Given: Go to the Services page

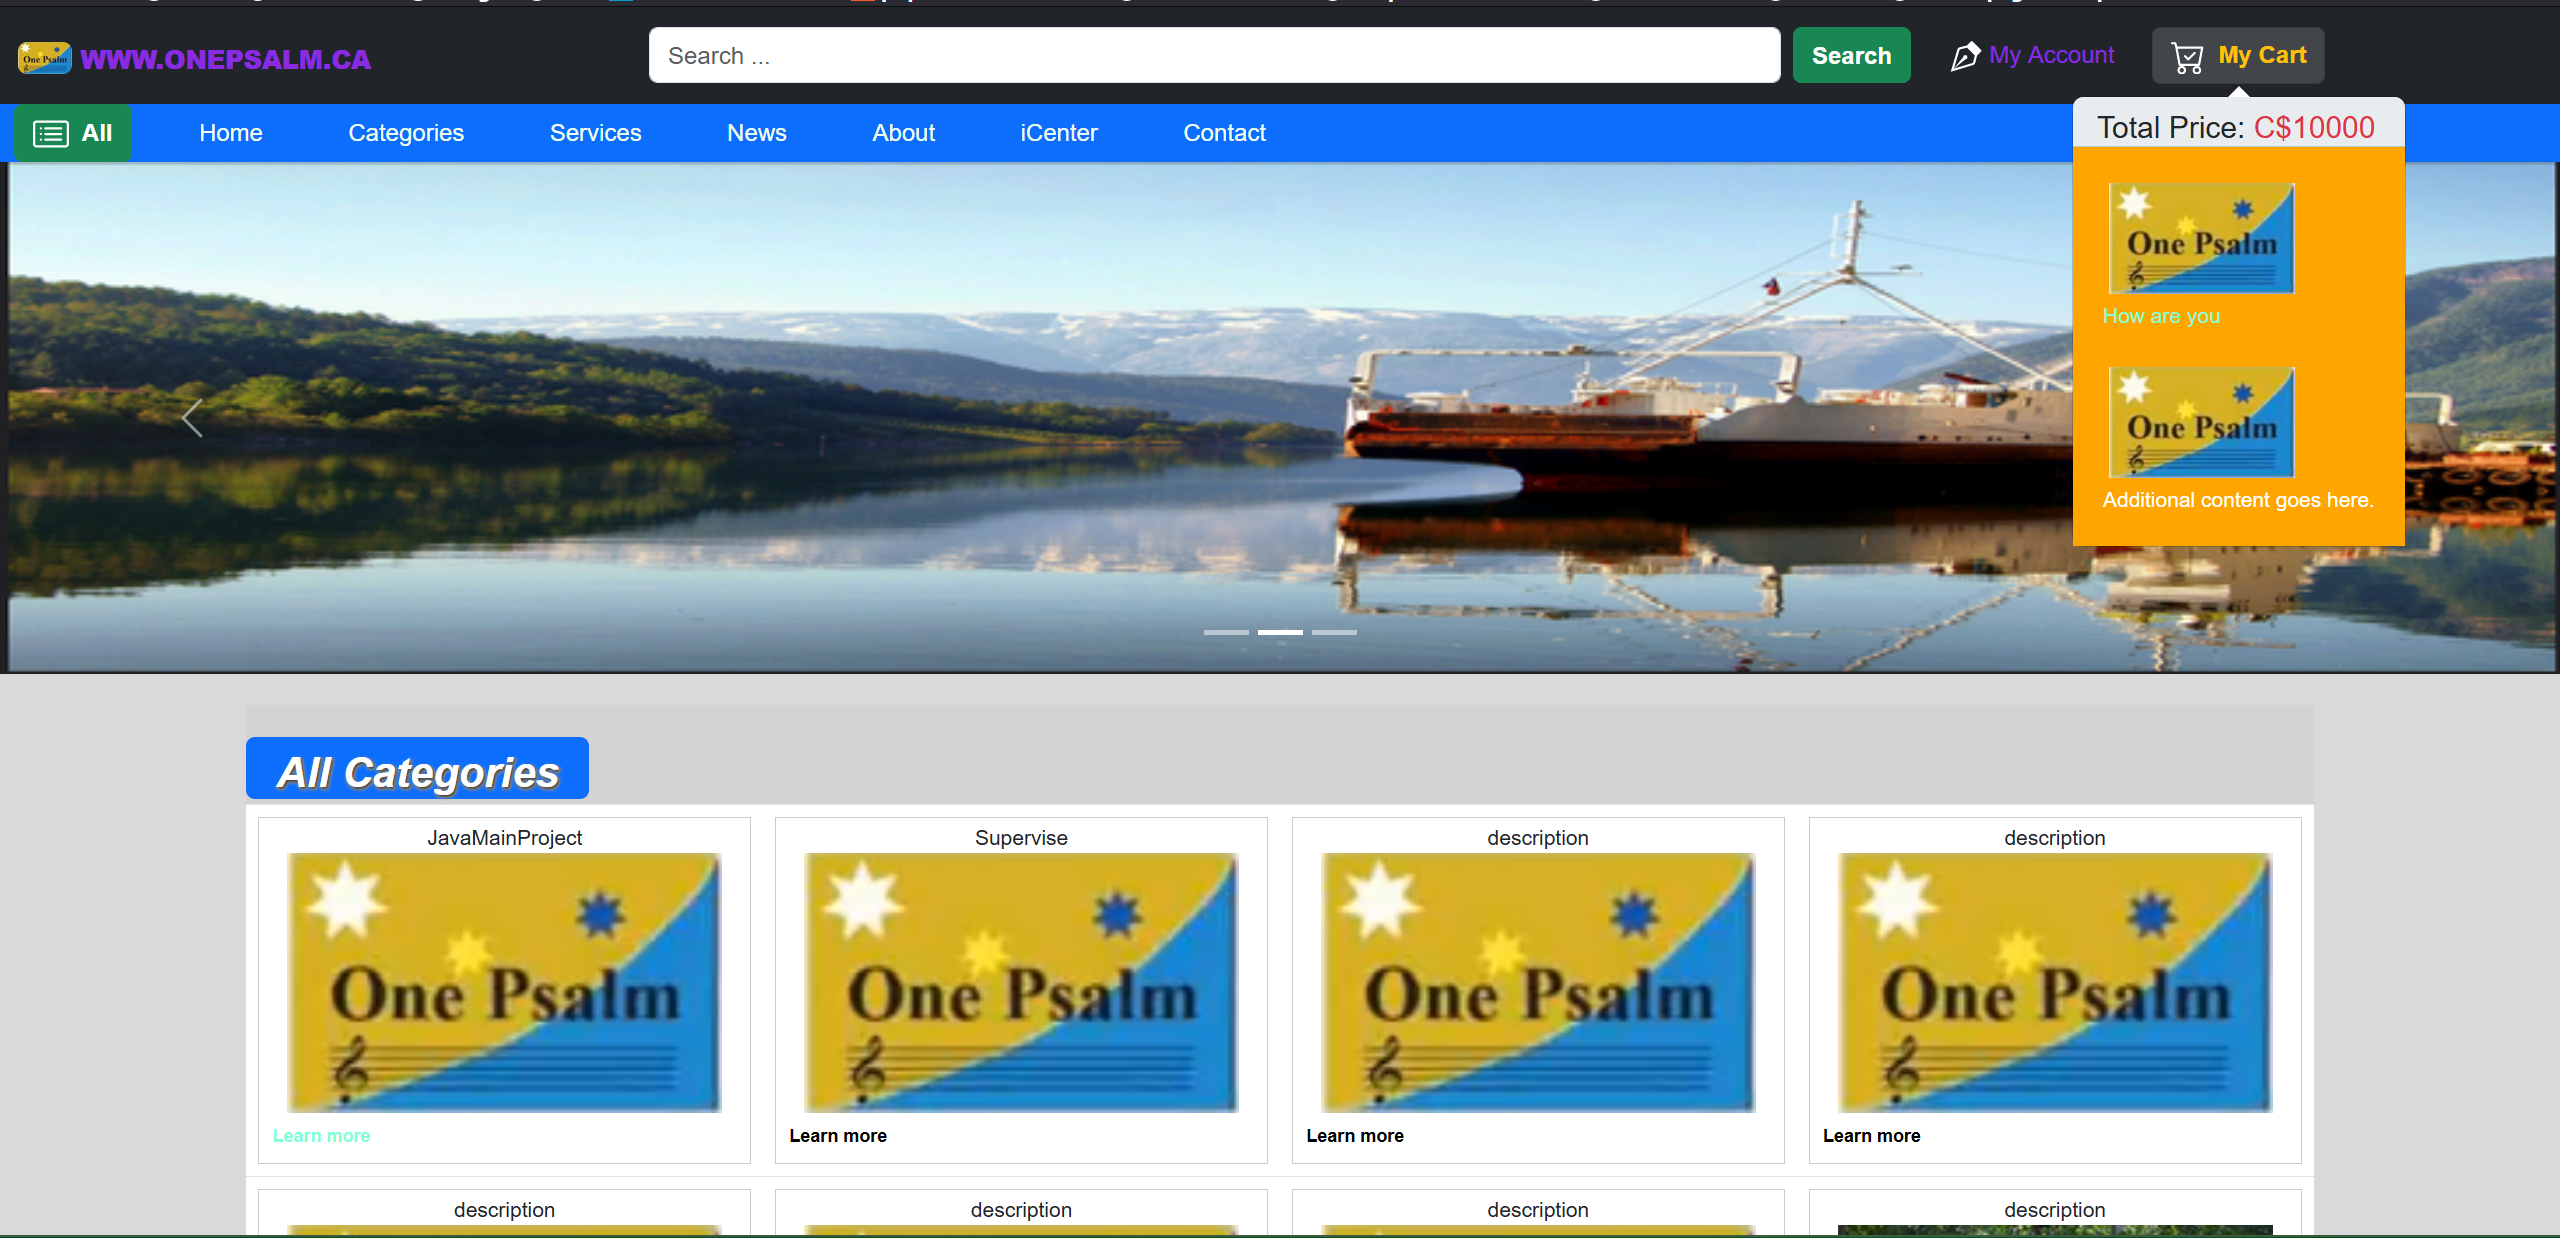Looking at the screenshot, I should 595,133.
